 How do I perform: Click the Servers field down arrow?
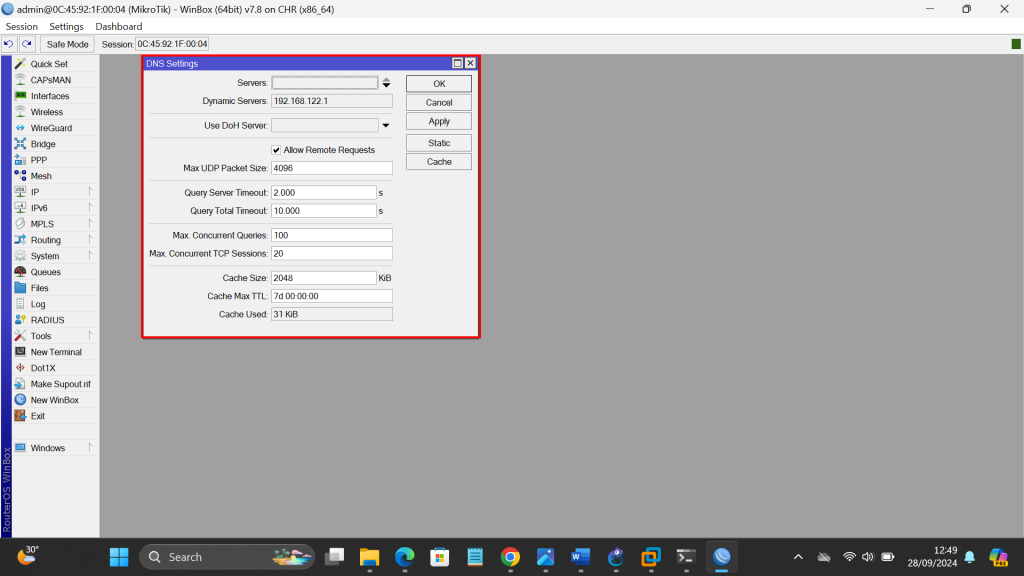[386, 86]
